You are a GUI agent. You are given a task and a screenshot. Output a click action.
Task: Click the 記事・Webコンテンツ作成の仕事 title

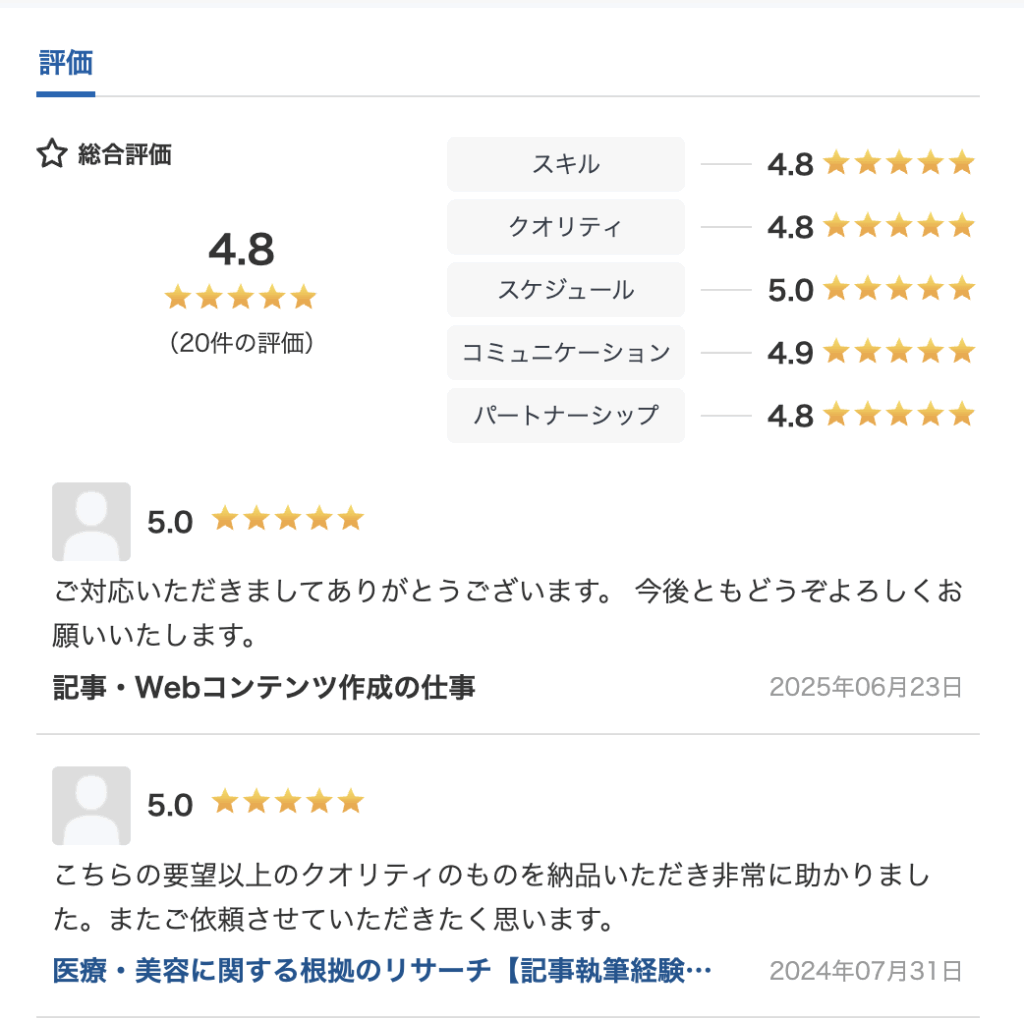coord(264,687)
